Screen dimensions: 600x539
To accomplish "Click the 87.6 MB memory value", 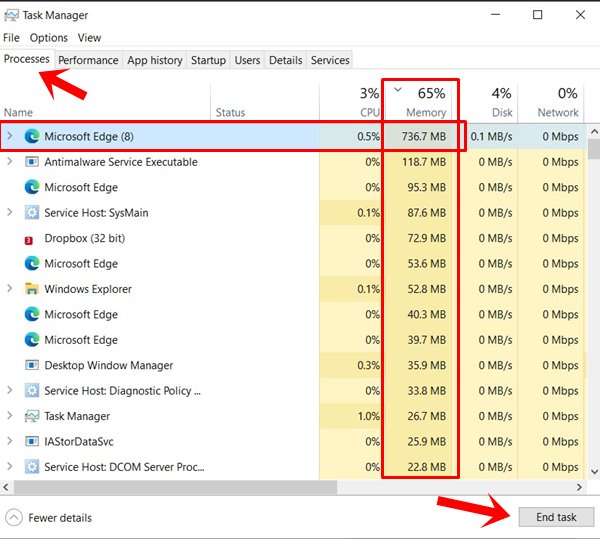I will coord(426,213).
